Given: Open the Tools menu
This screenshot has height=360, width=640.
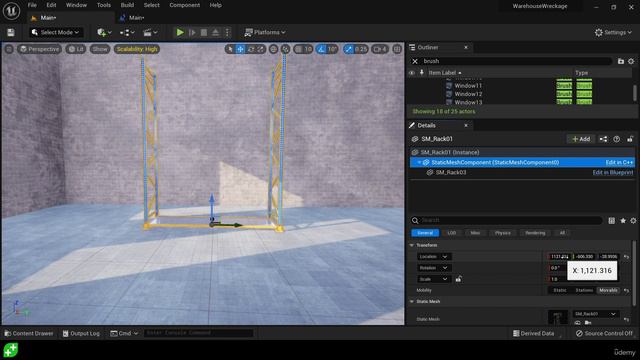Looking at the screenshot, I should 104,5.
